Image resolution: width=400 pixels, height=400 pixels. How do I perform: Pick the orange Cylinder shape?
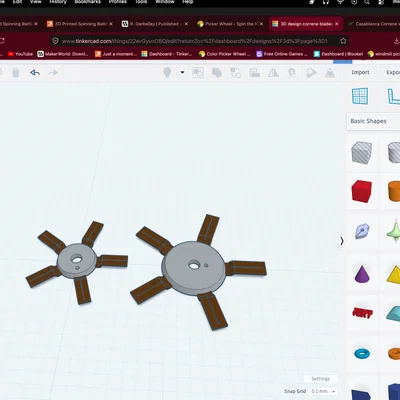tap(394, 191)
